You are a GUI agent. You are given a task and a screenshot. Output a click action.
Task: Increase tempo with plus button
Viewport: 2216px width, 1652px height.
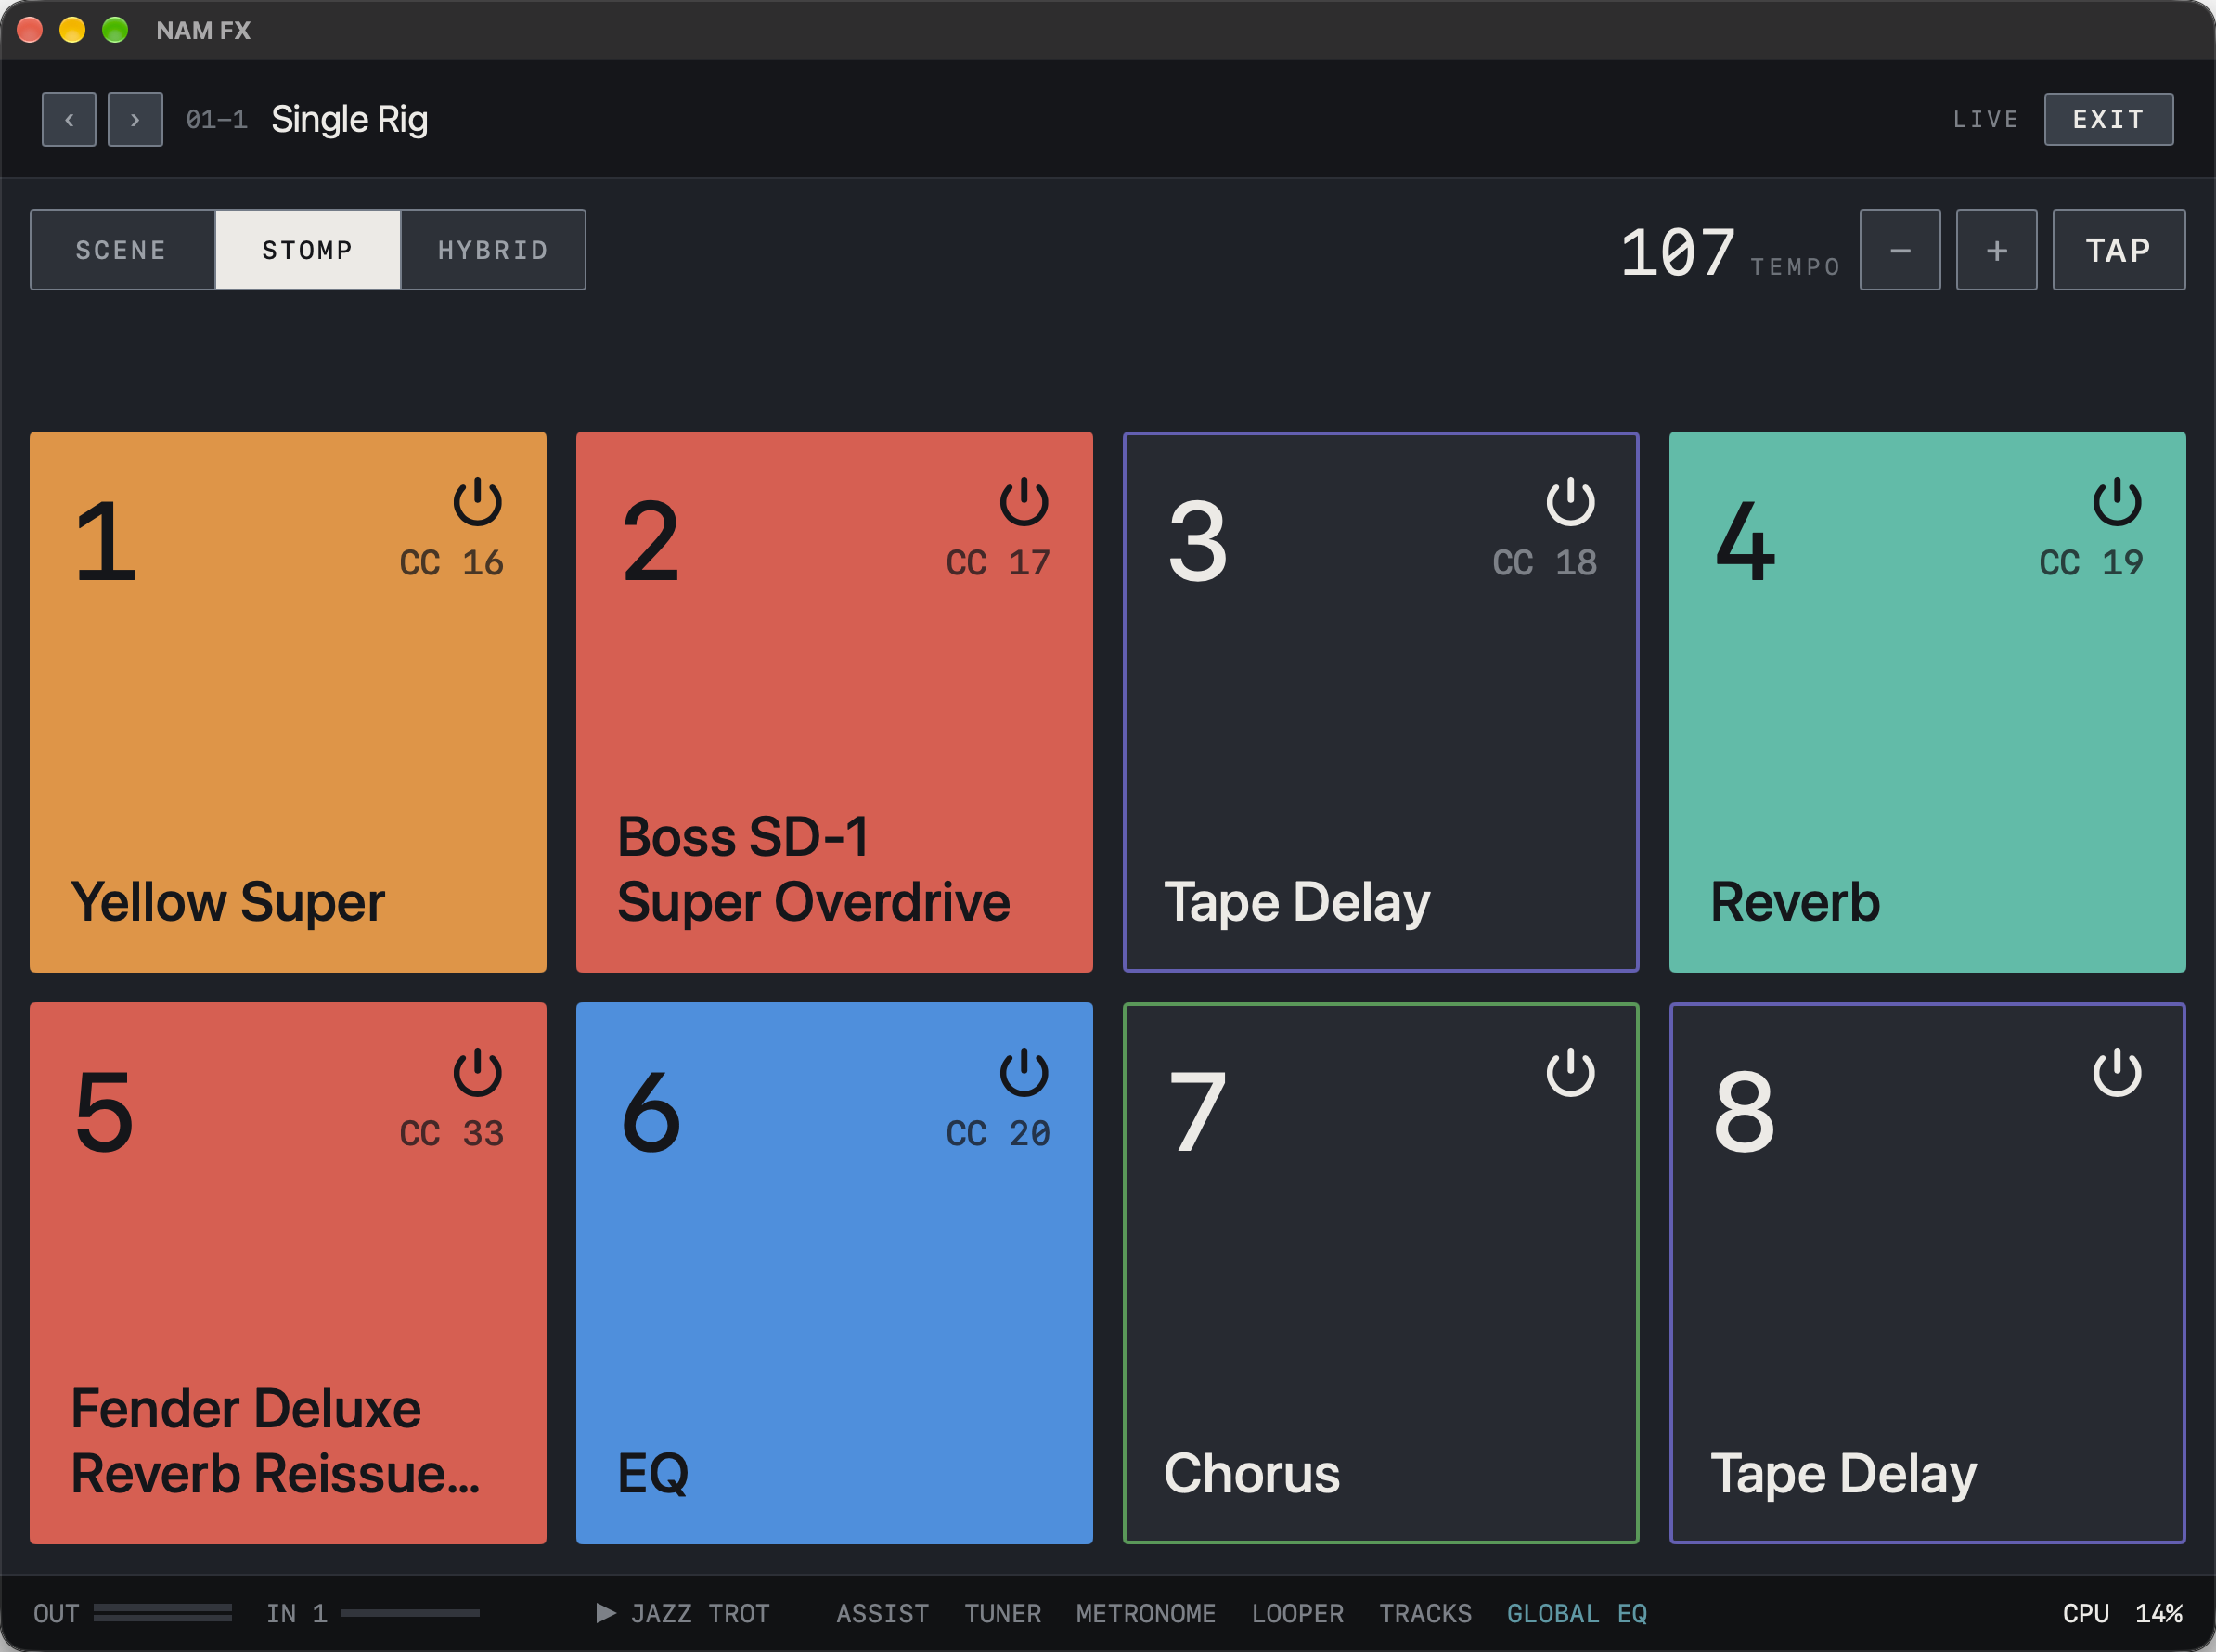coord(1996,250)
